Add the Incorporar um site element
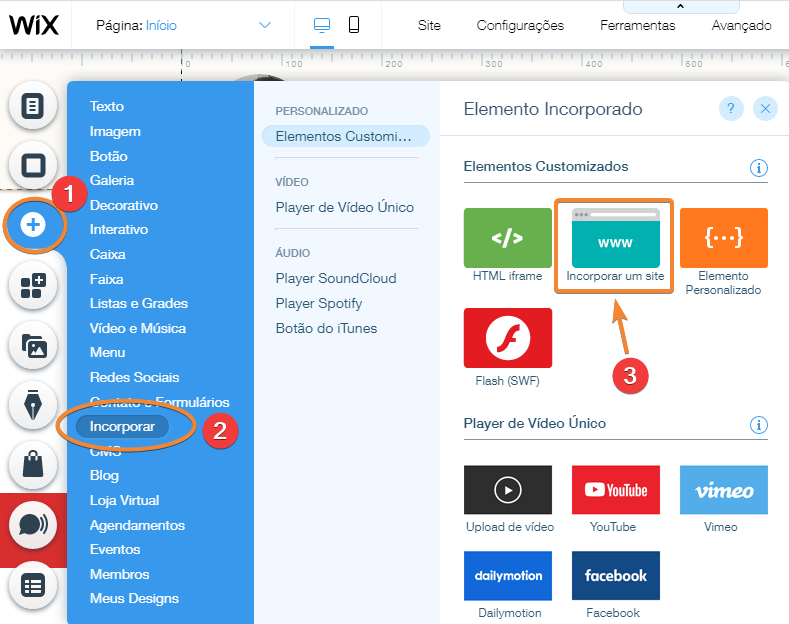Viewport: 789px width, 624px height. coord(615,238)
